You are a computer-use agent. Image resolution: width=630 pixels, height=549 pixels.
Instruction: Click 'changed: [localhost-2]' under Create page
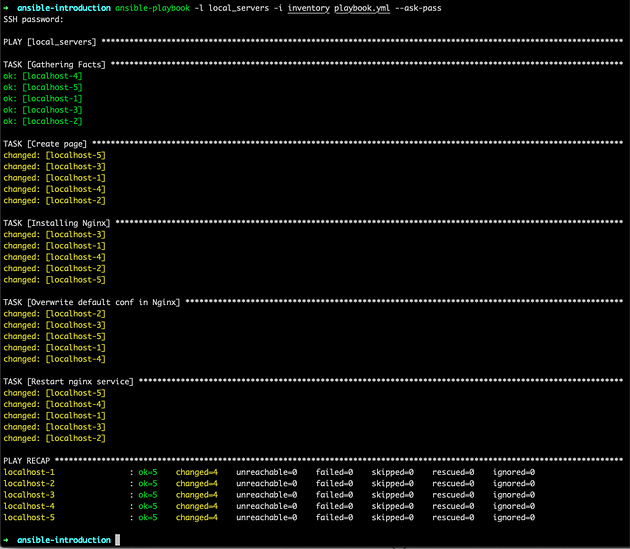(x=54, y=200)
